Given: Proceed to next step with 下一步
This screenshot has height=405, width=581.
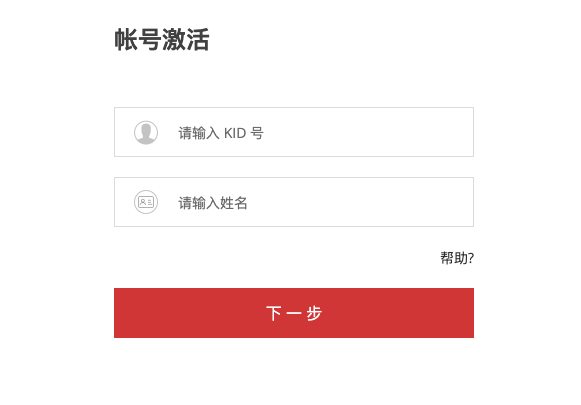Looking at the screenshot, I should [x=294, y=313].
